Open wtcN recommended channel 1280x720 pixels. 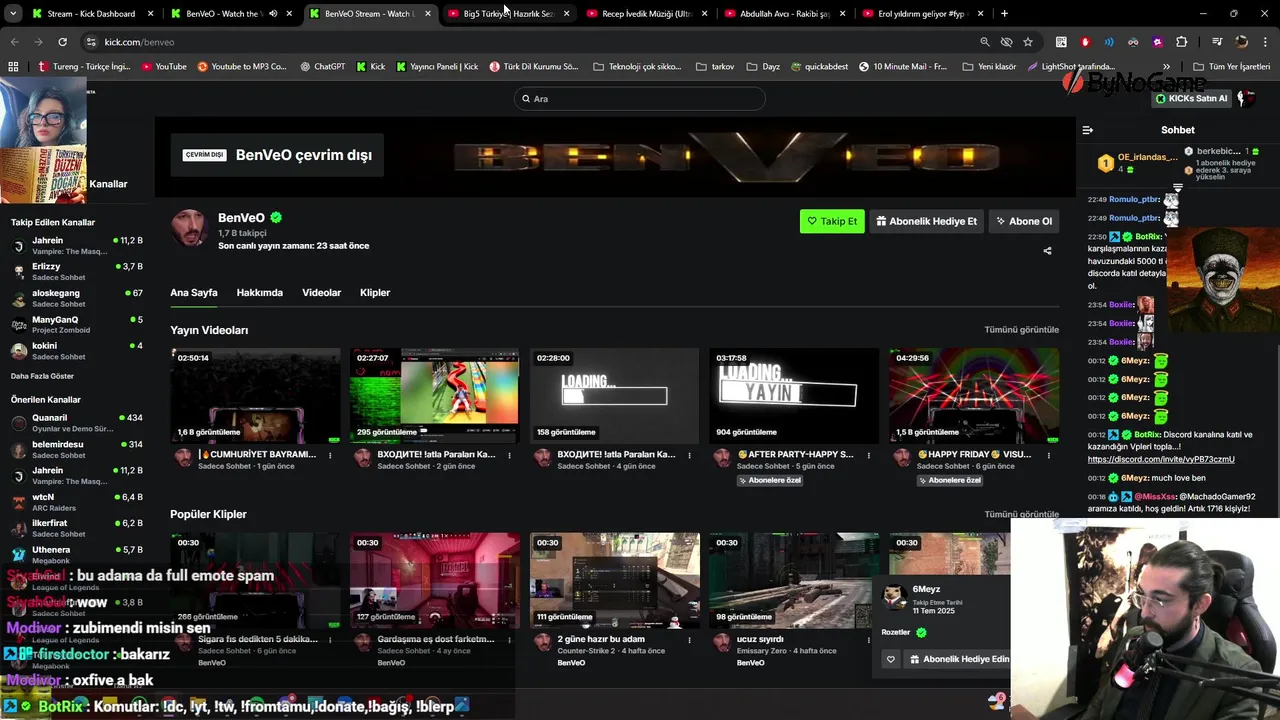76,502
